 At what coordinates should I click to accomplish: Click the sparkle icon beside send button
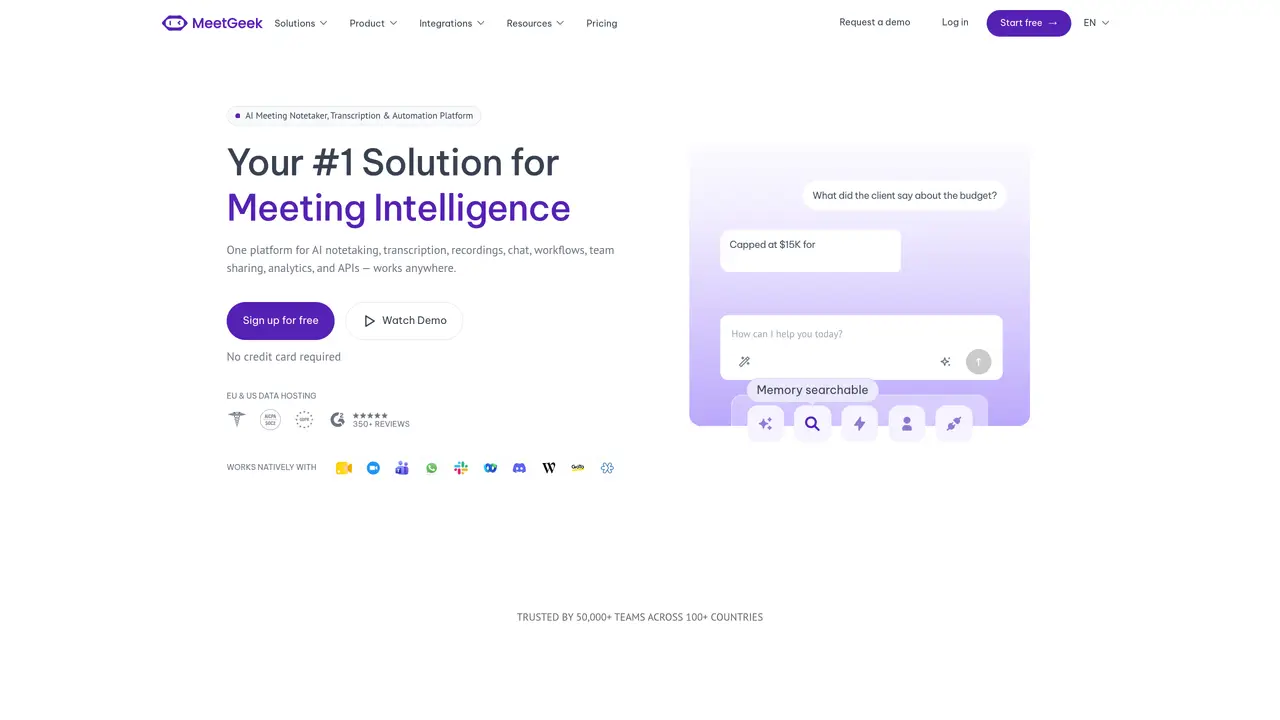[945, 362]
